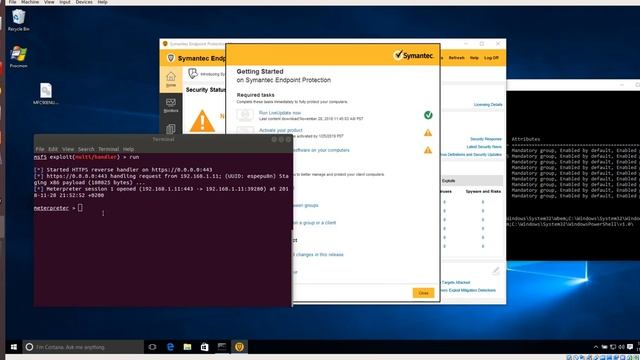This screenshot has width=640, height=360.
Task: Open the Windows Start menu
Action: tap(13, 347)
